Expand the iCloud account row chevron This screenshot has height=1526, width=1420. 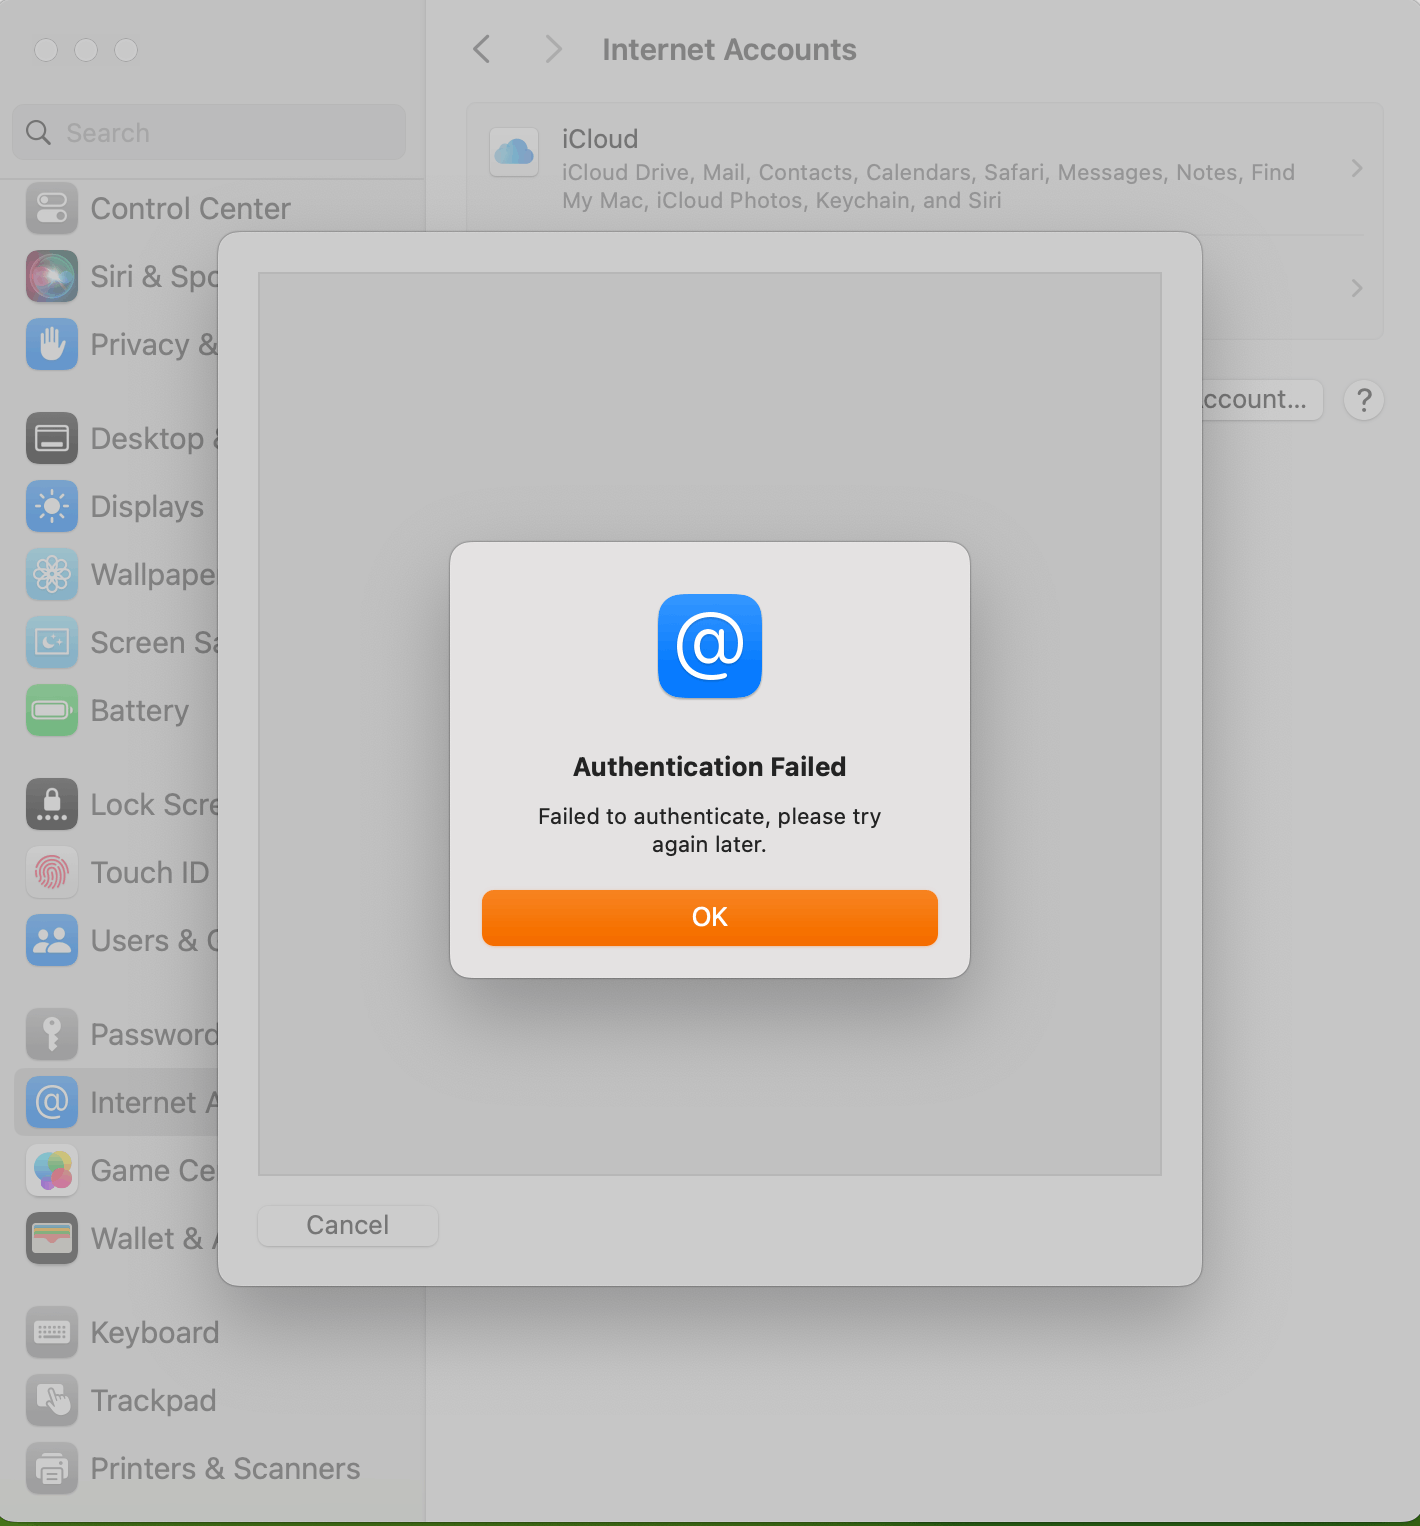[1357, 168]
